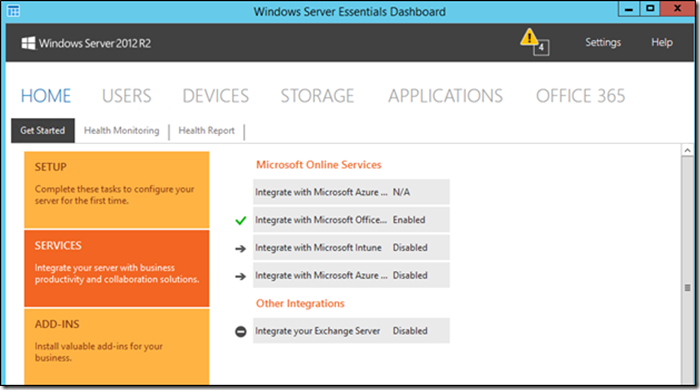Image resolution: width=700 pixels, height=390 pixels.
Task: Click the blocked circle icon beside Exchange Server
Action: click(x=241, y=332)
